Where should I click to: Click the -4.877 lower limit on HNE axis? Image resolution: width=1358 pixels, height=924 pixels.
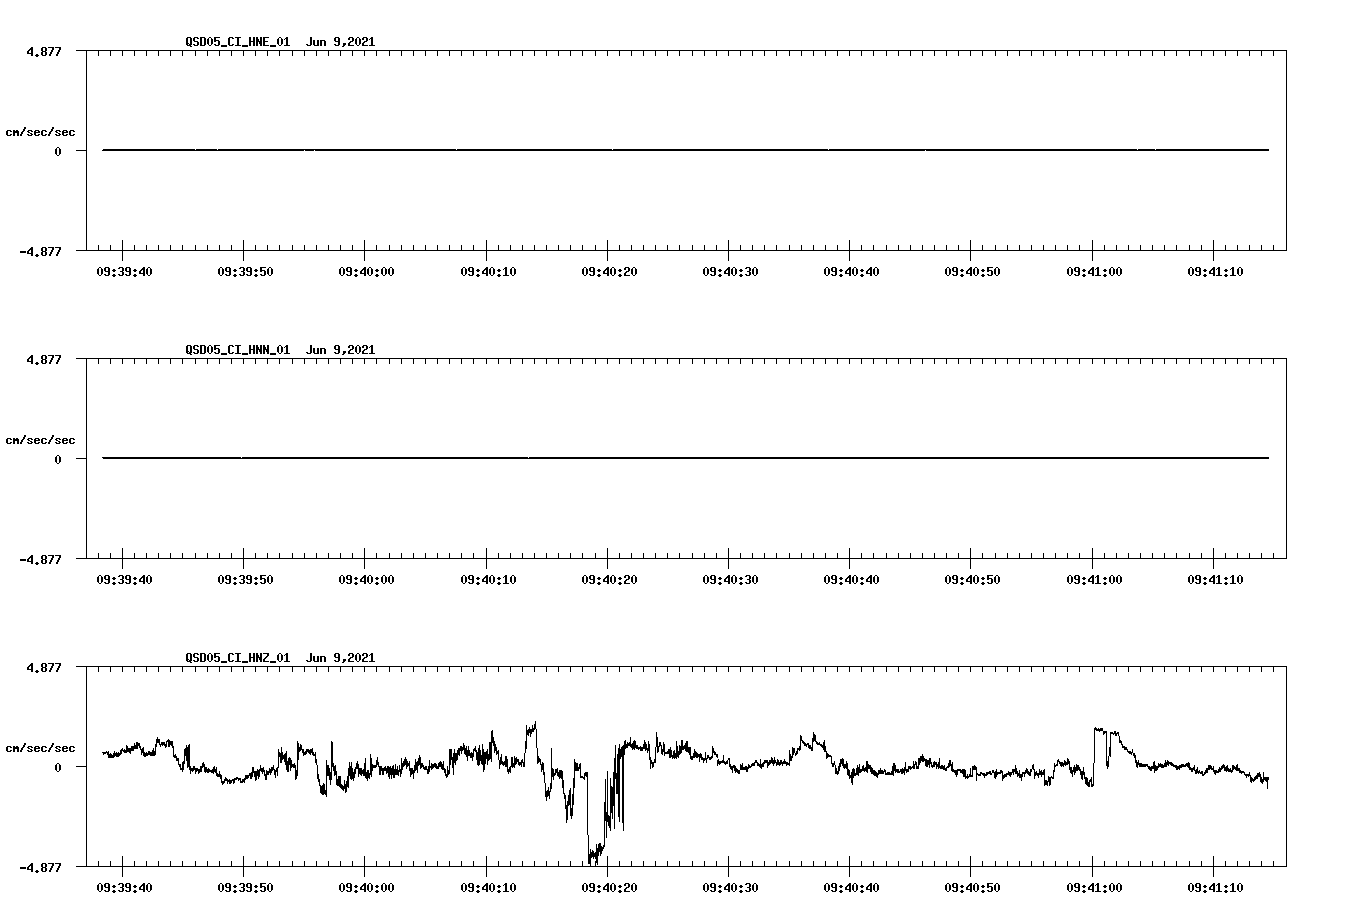click(41, 251)
